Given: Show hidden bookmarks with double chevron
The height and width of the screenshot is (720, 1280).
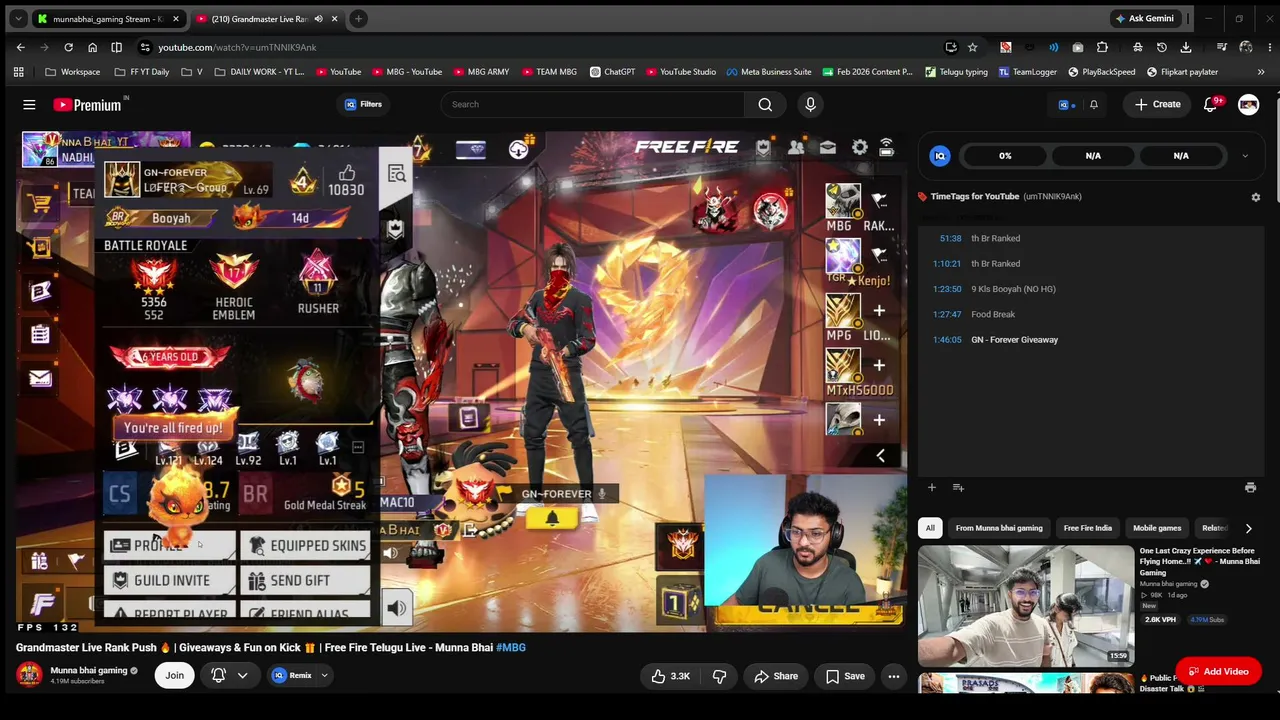Looking at the screenshot, I should coord(1261,72).
